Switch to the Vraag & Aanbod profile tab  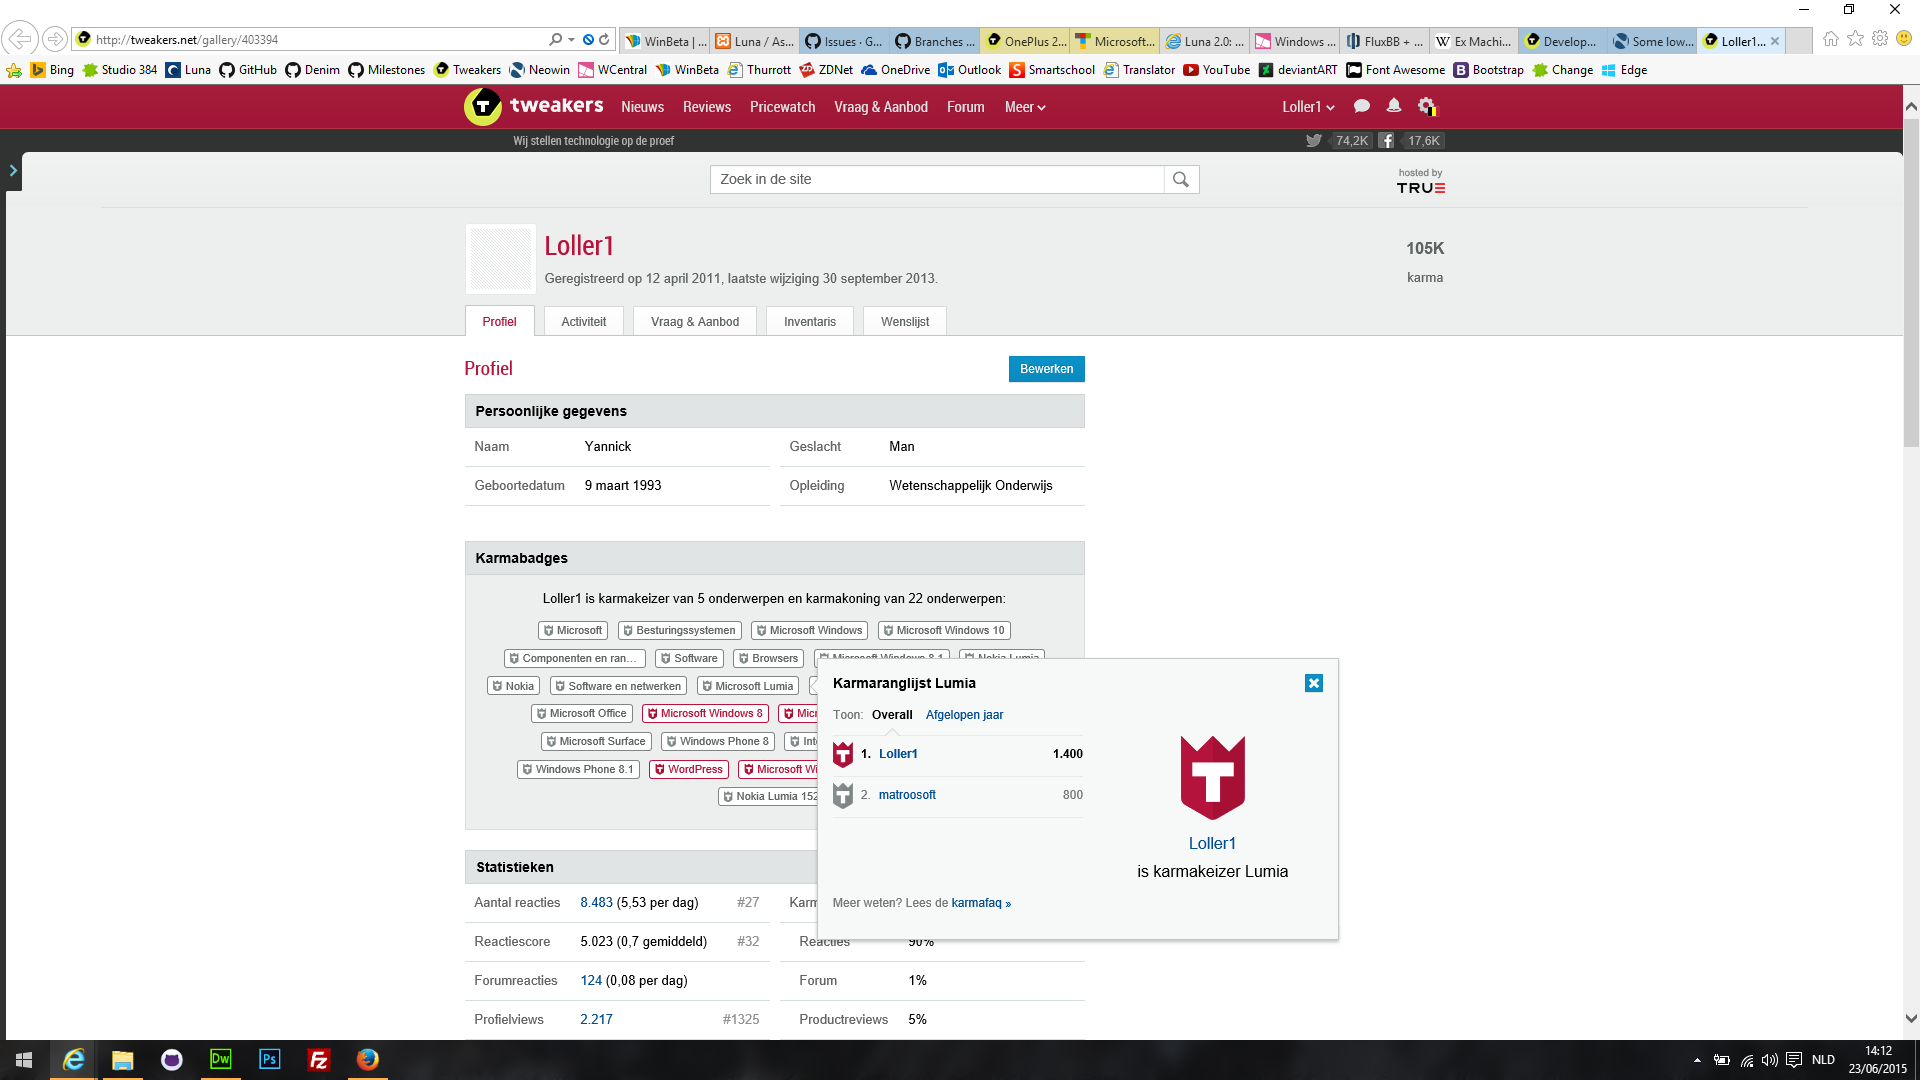[x=695, y=322]
